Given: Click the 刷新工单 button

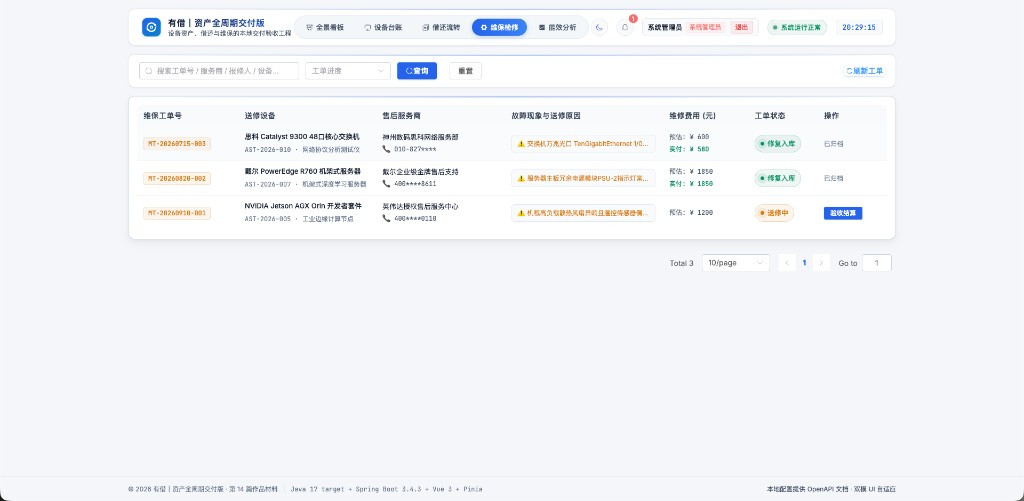Looking at the screenshot, I should pyautogui.click(x=864, y=71).
